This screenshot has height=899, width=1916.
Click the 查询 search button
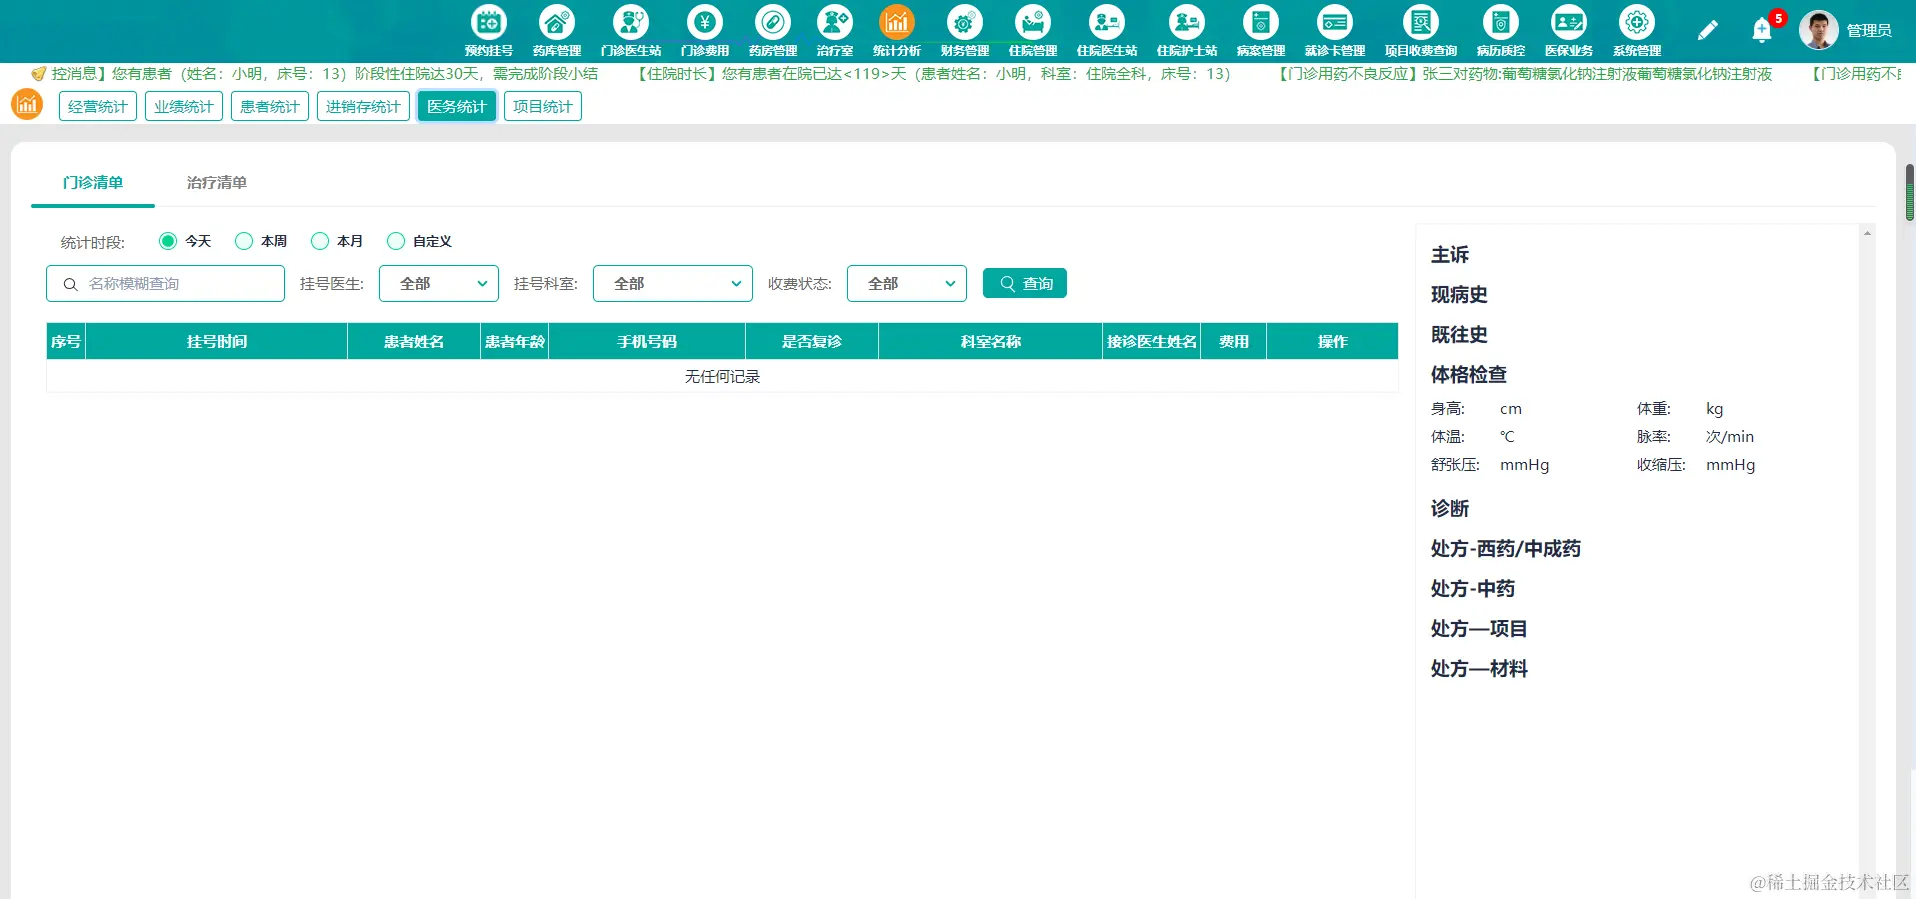1025,284
